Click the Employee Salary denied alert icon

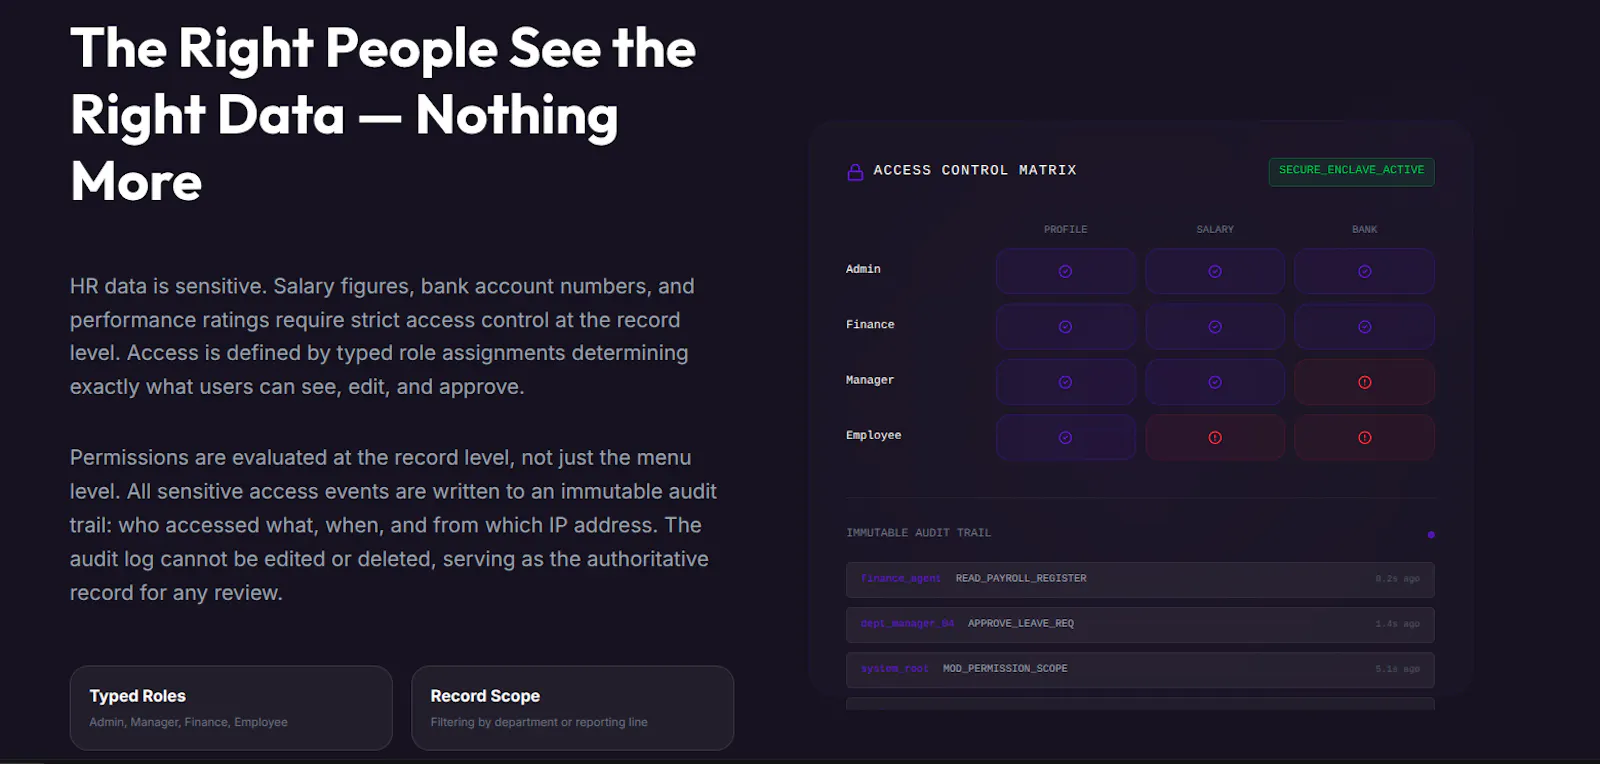tap(1215, 437)
